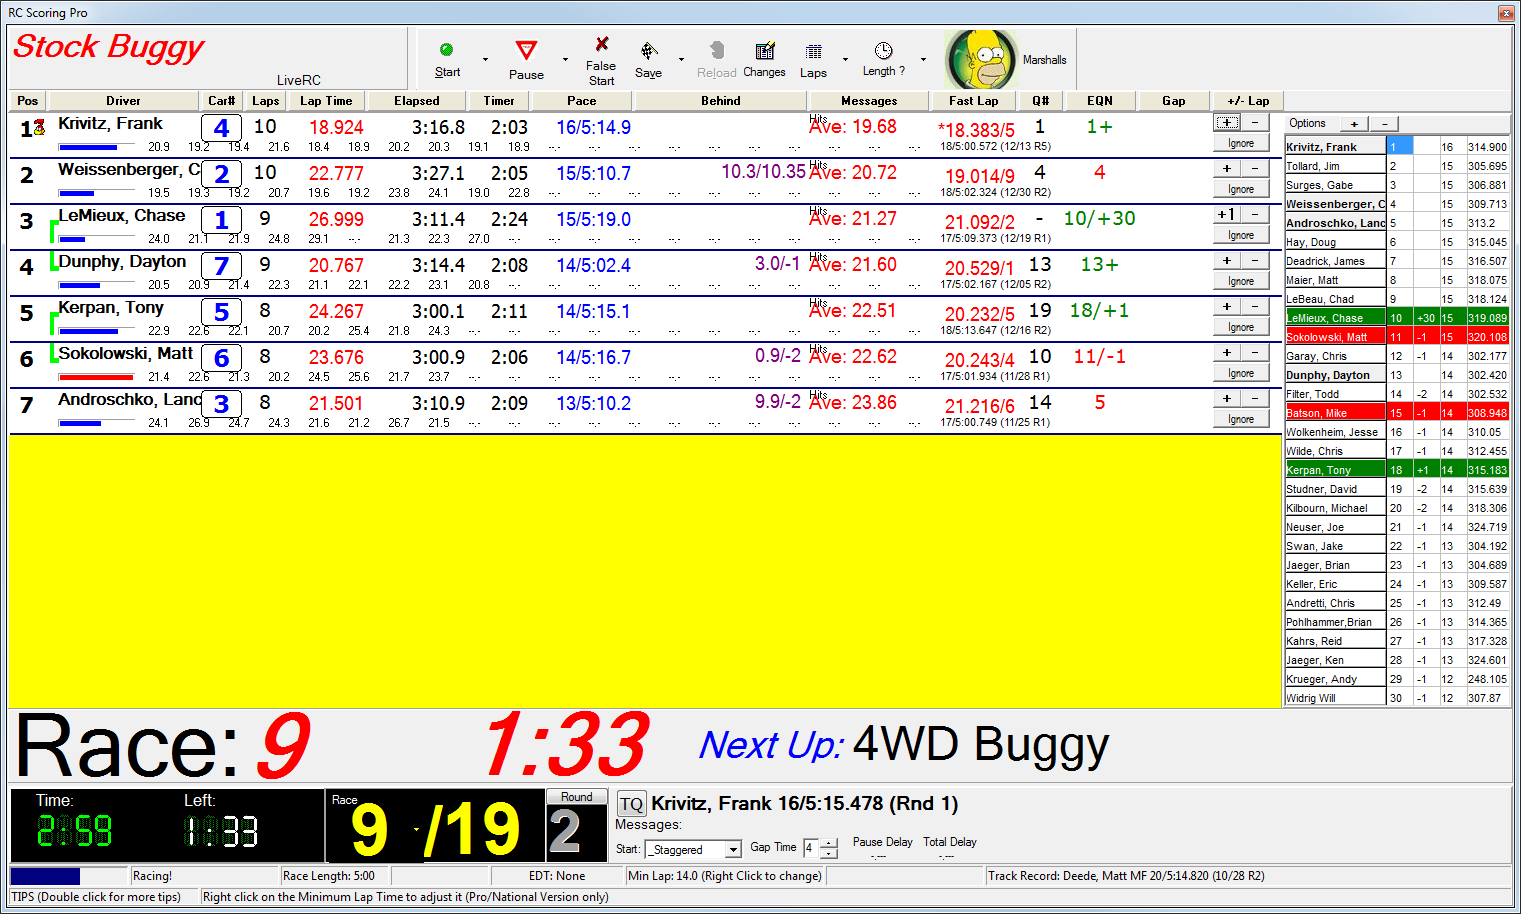1521x914 pixels.
Task: Click the Lap Time column header
Action: point(326,101)
